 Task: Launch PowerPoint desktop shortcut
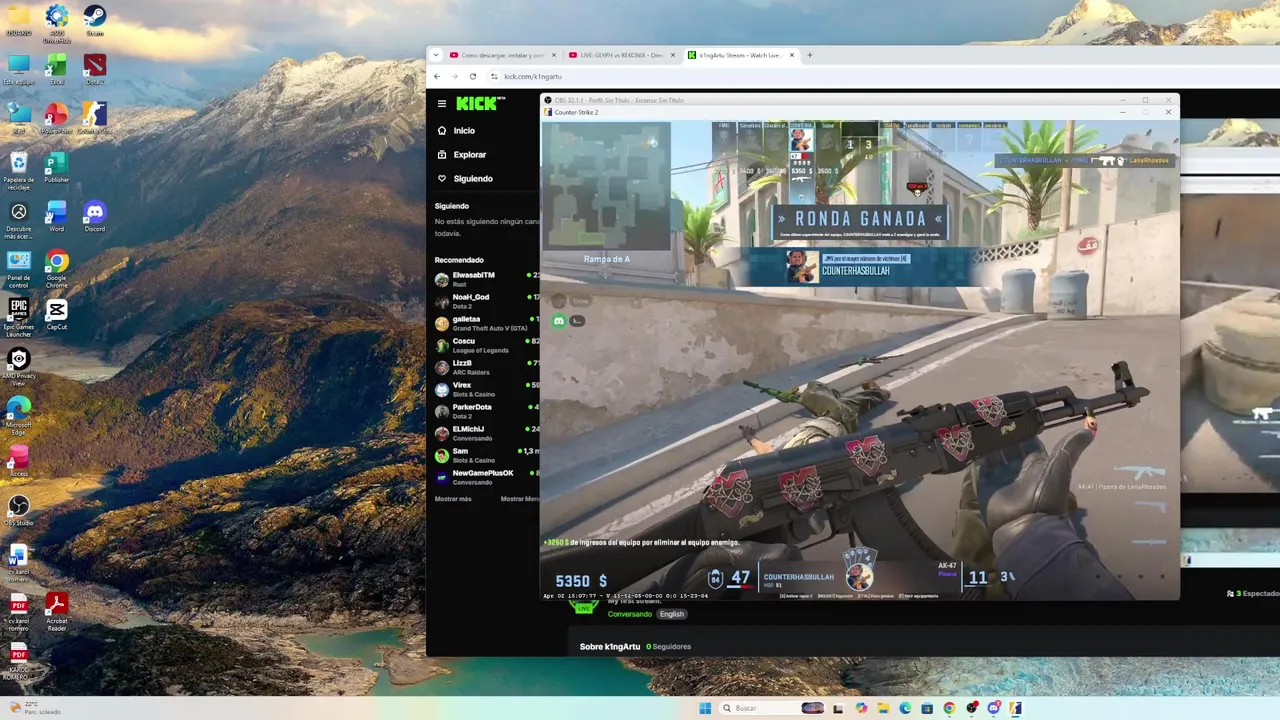pyautogui.click(x=57, y=118)
